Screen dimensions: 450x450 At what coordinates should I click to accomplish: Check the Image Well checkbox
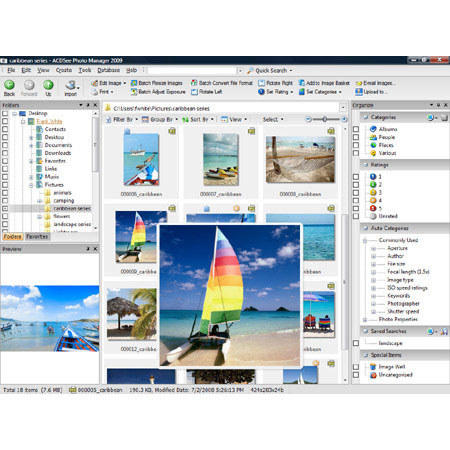(x=356, y=367)
